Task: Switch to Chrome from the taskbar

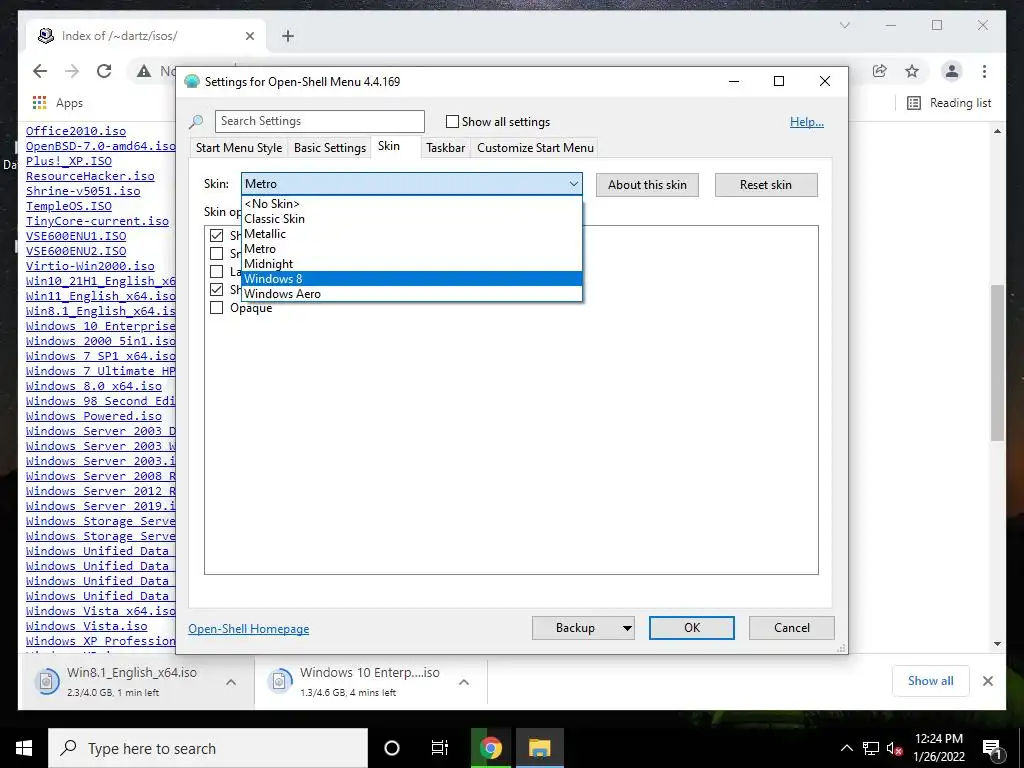Action: coord(491,748)
